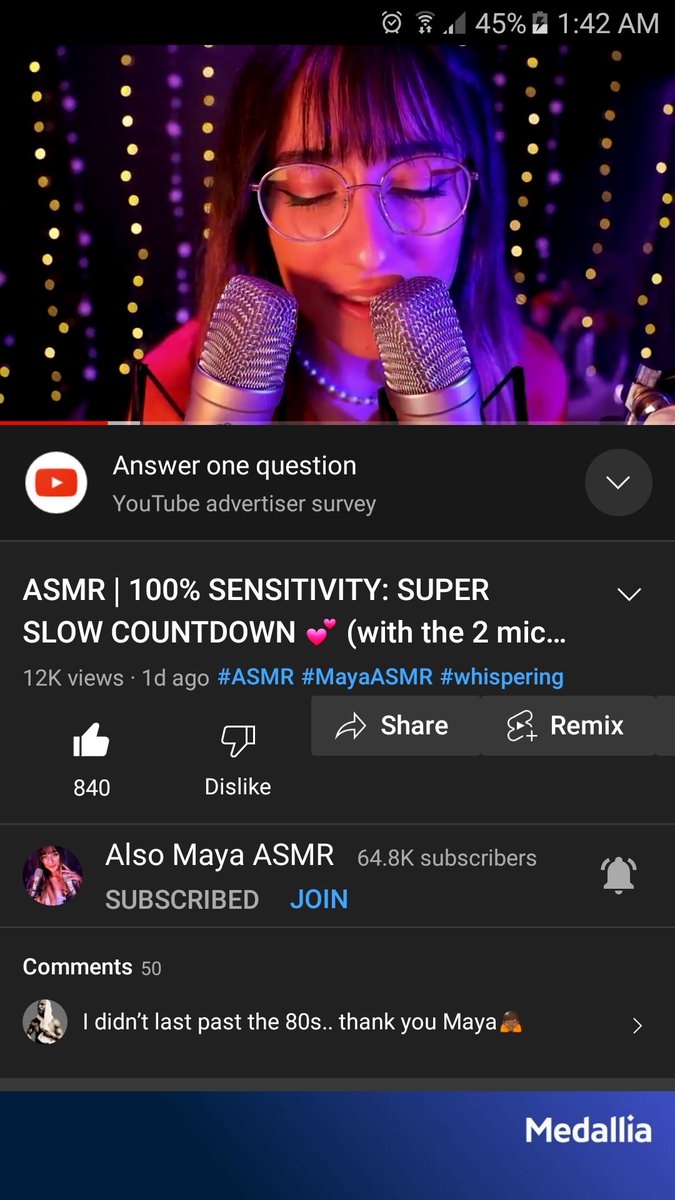Tap the Remix button
Image resolution: width=675 pixels, height=1200 pixels.
pos(568,726)
